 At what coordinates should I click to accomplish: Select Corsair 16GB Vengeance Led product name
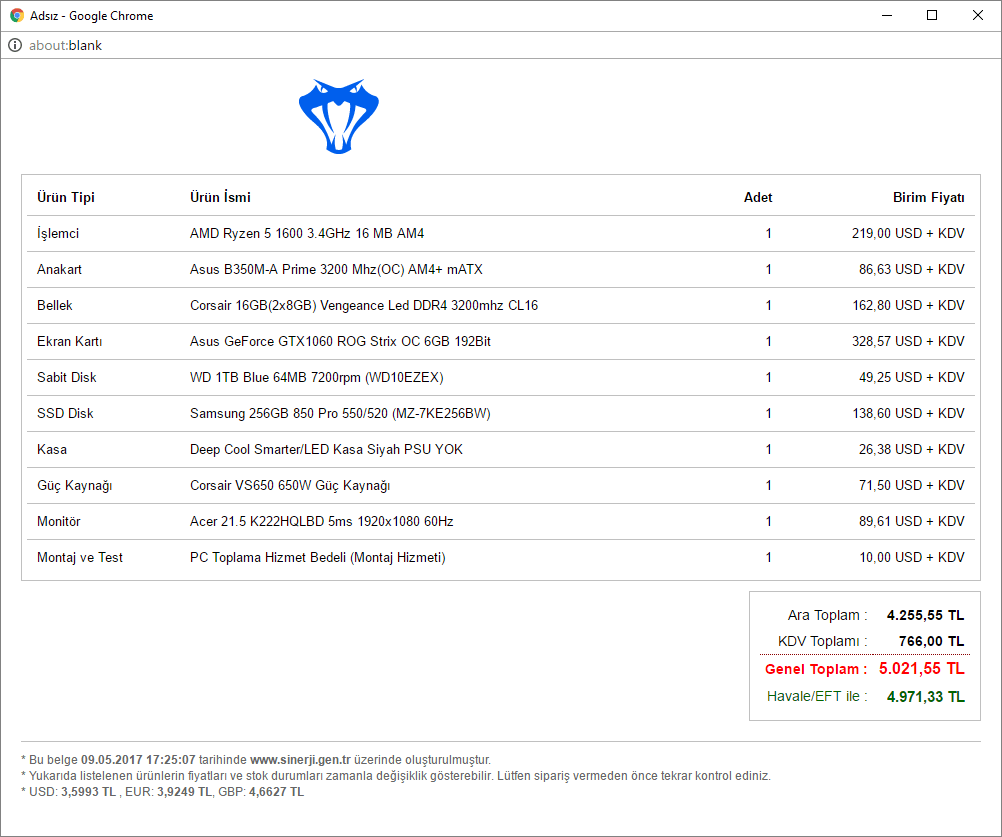click(x=364, y=305)
